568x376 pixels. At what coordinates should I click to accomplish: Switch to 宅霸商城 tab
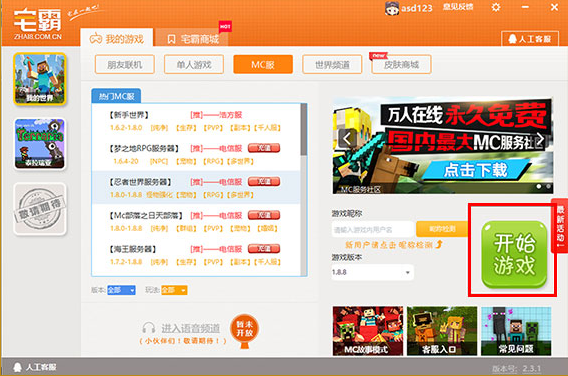[x=193, y=38]
